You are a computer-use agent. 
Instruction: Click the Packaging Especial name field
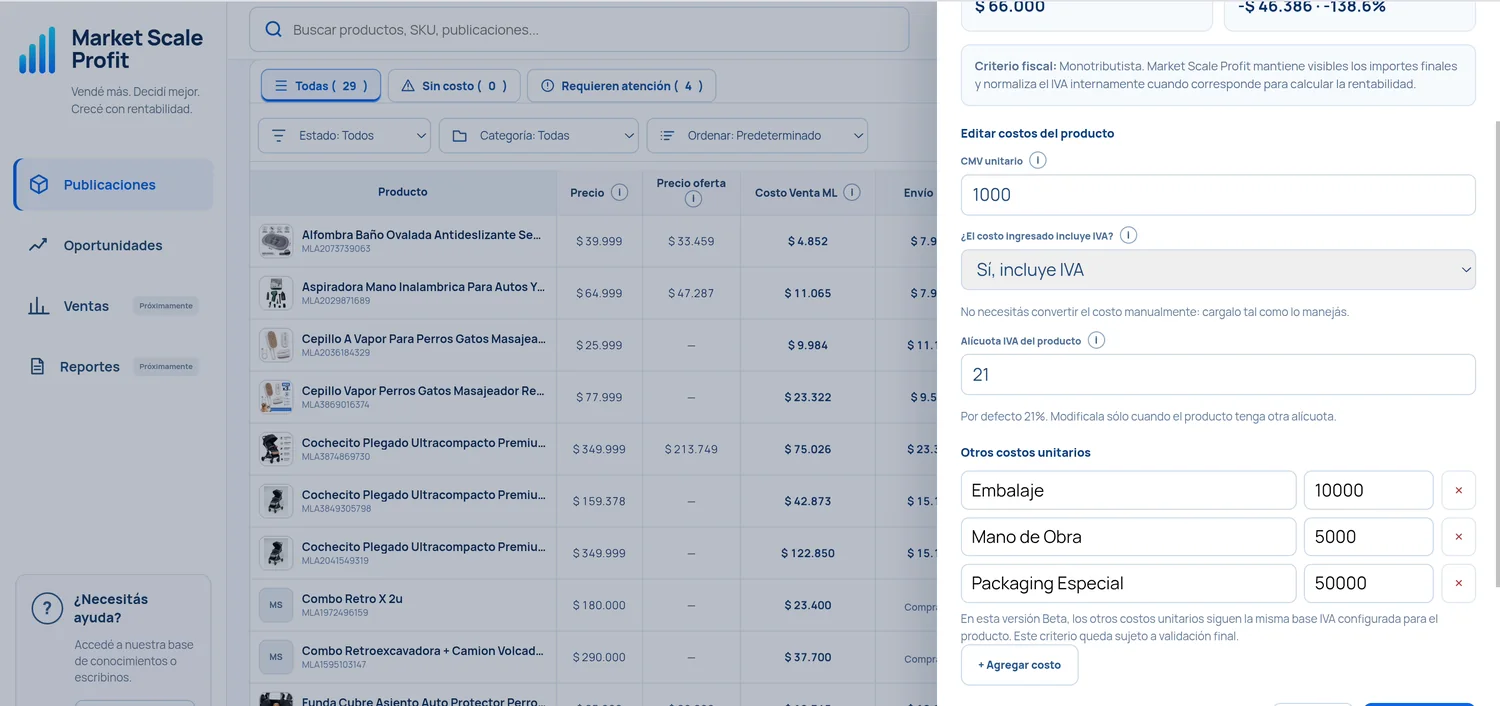click(1128, 583)
